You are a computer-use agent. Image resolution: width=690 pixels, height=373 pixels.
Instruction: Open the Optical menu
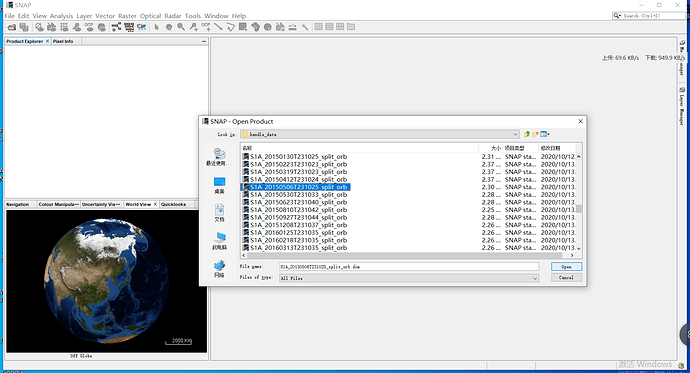[150, 16]
